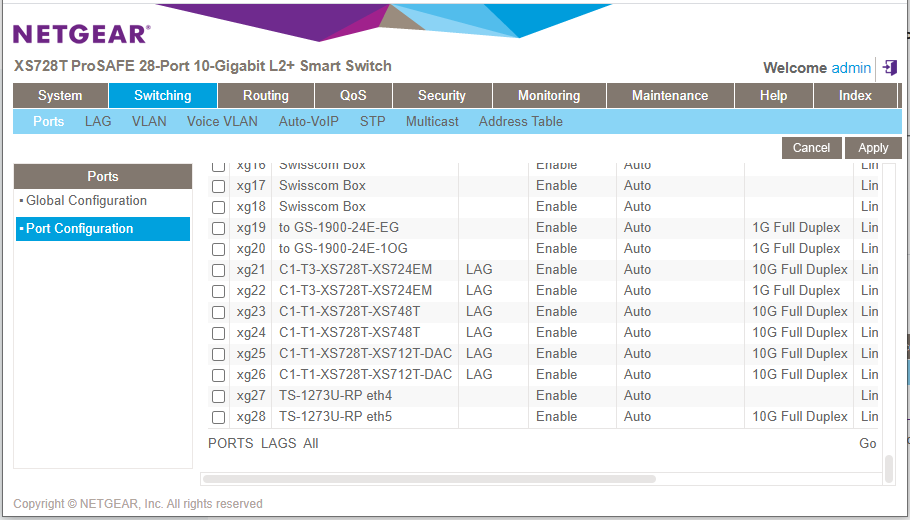This screenshot has width=910, height=520.
Task: Open the VLAN submenu
Action: (x=149, y=122)
